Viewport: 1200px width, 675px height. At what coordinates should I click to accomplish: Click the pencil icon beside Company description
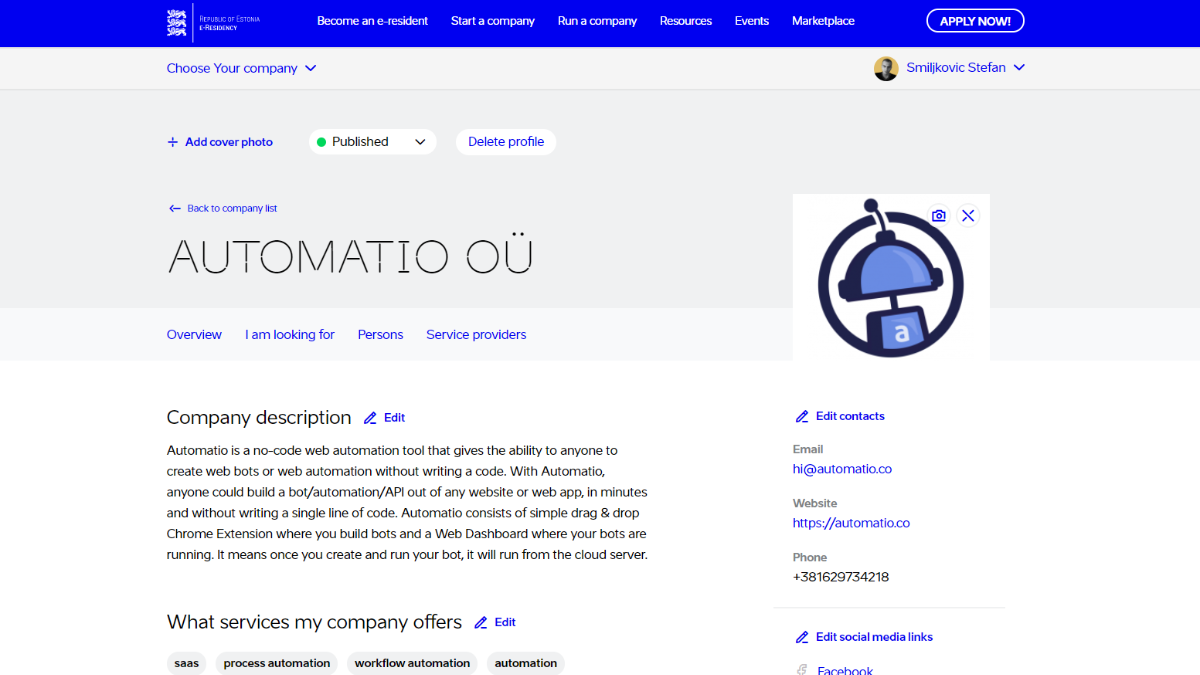[370, 418]
